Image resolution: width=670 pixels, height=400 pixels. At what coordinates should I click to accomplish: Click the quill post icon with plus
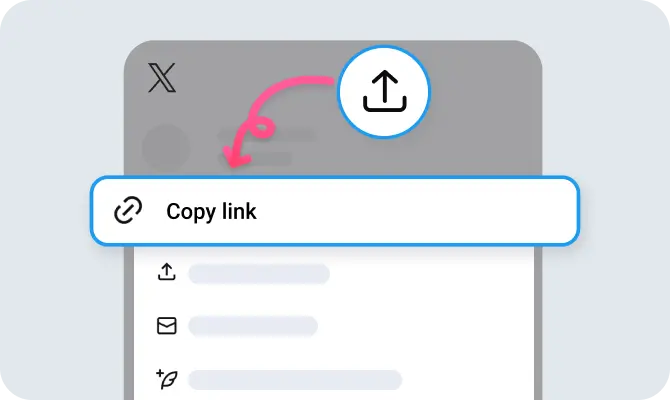coord(167,379)
